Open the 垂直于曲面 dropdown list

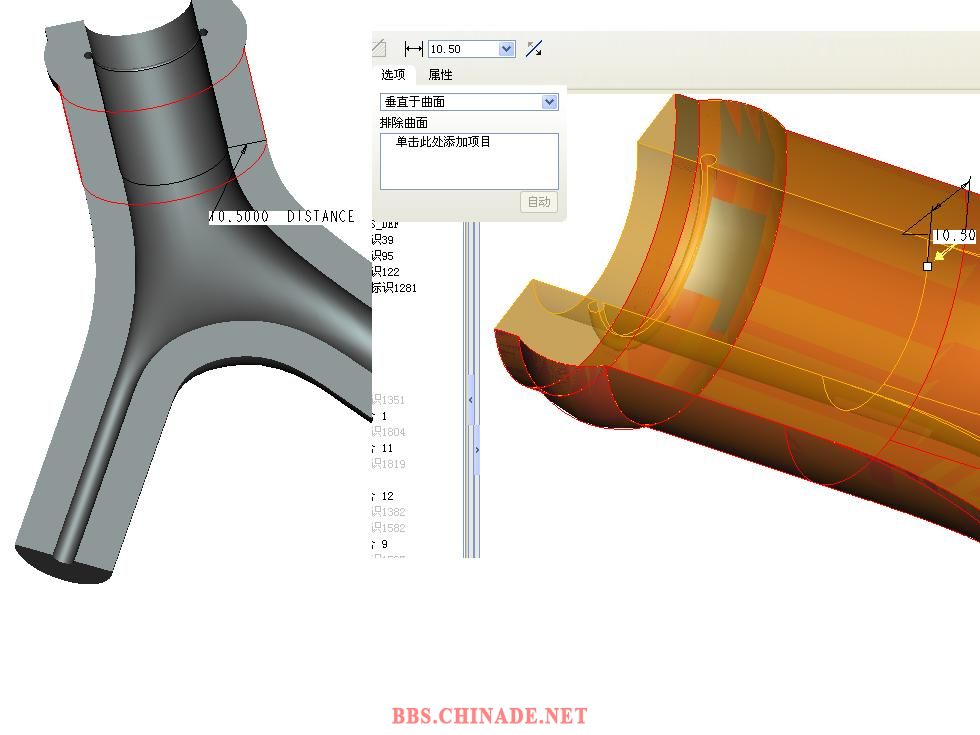point(549,102)
